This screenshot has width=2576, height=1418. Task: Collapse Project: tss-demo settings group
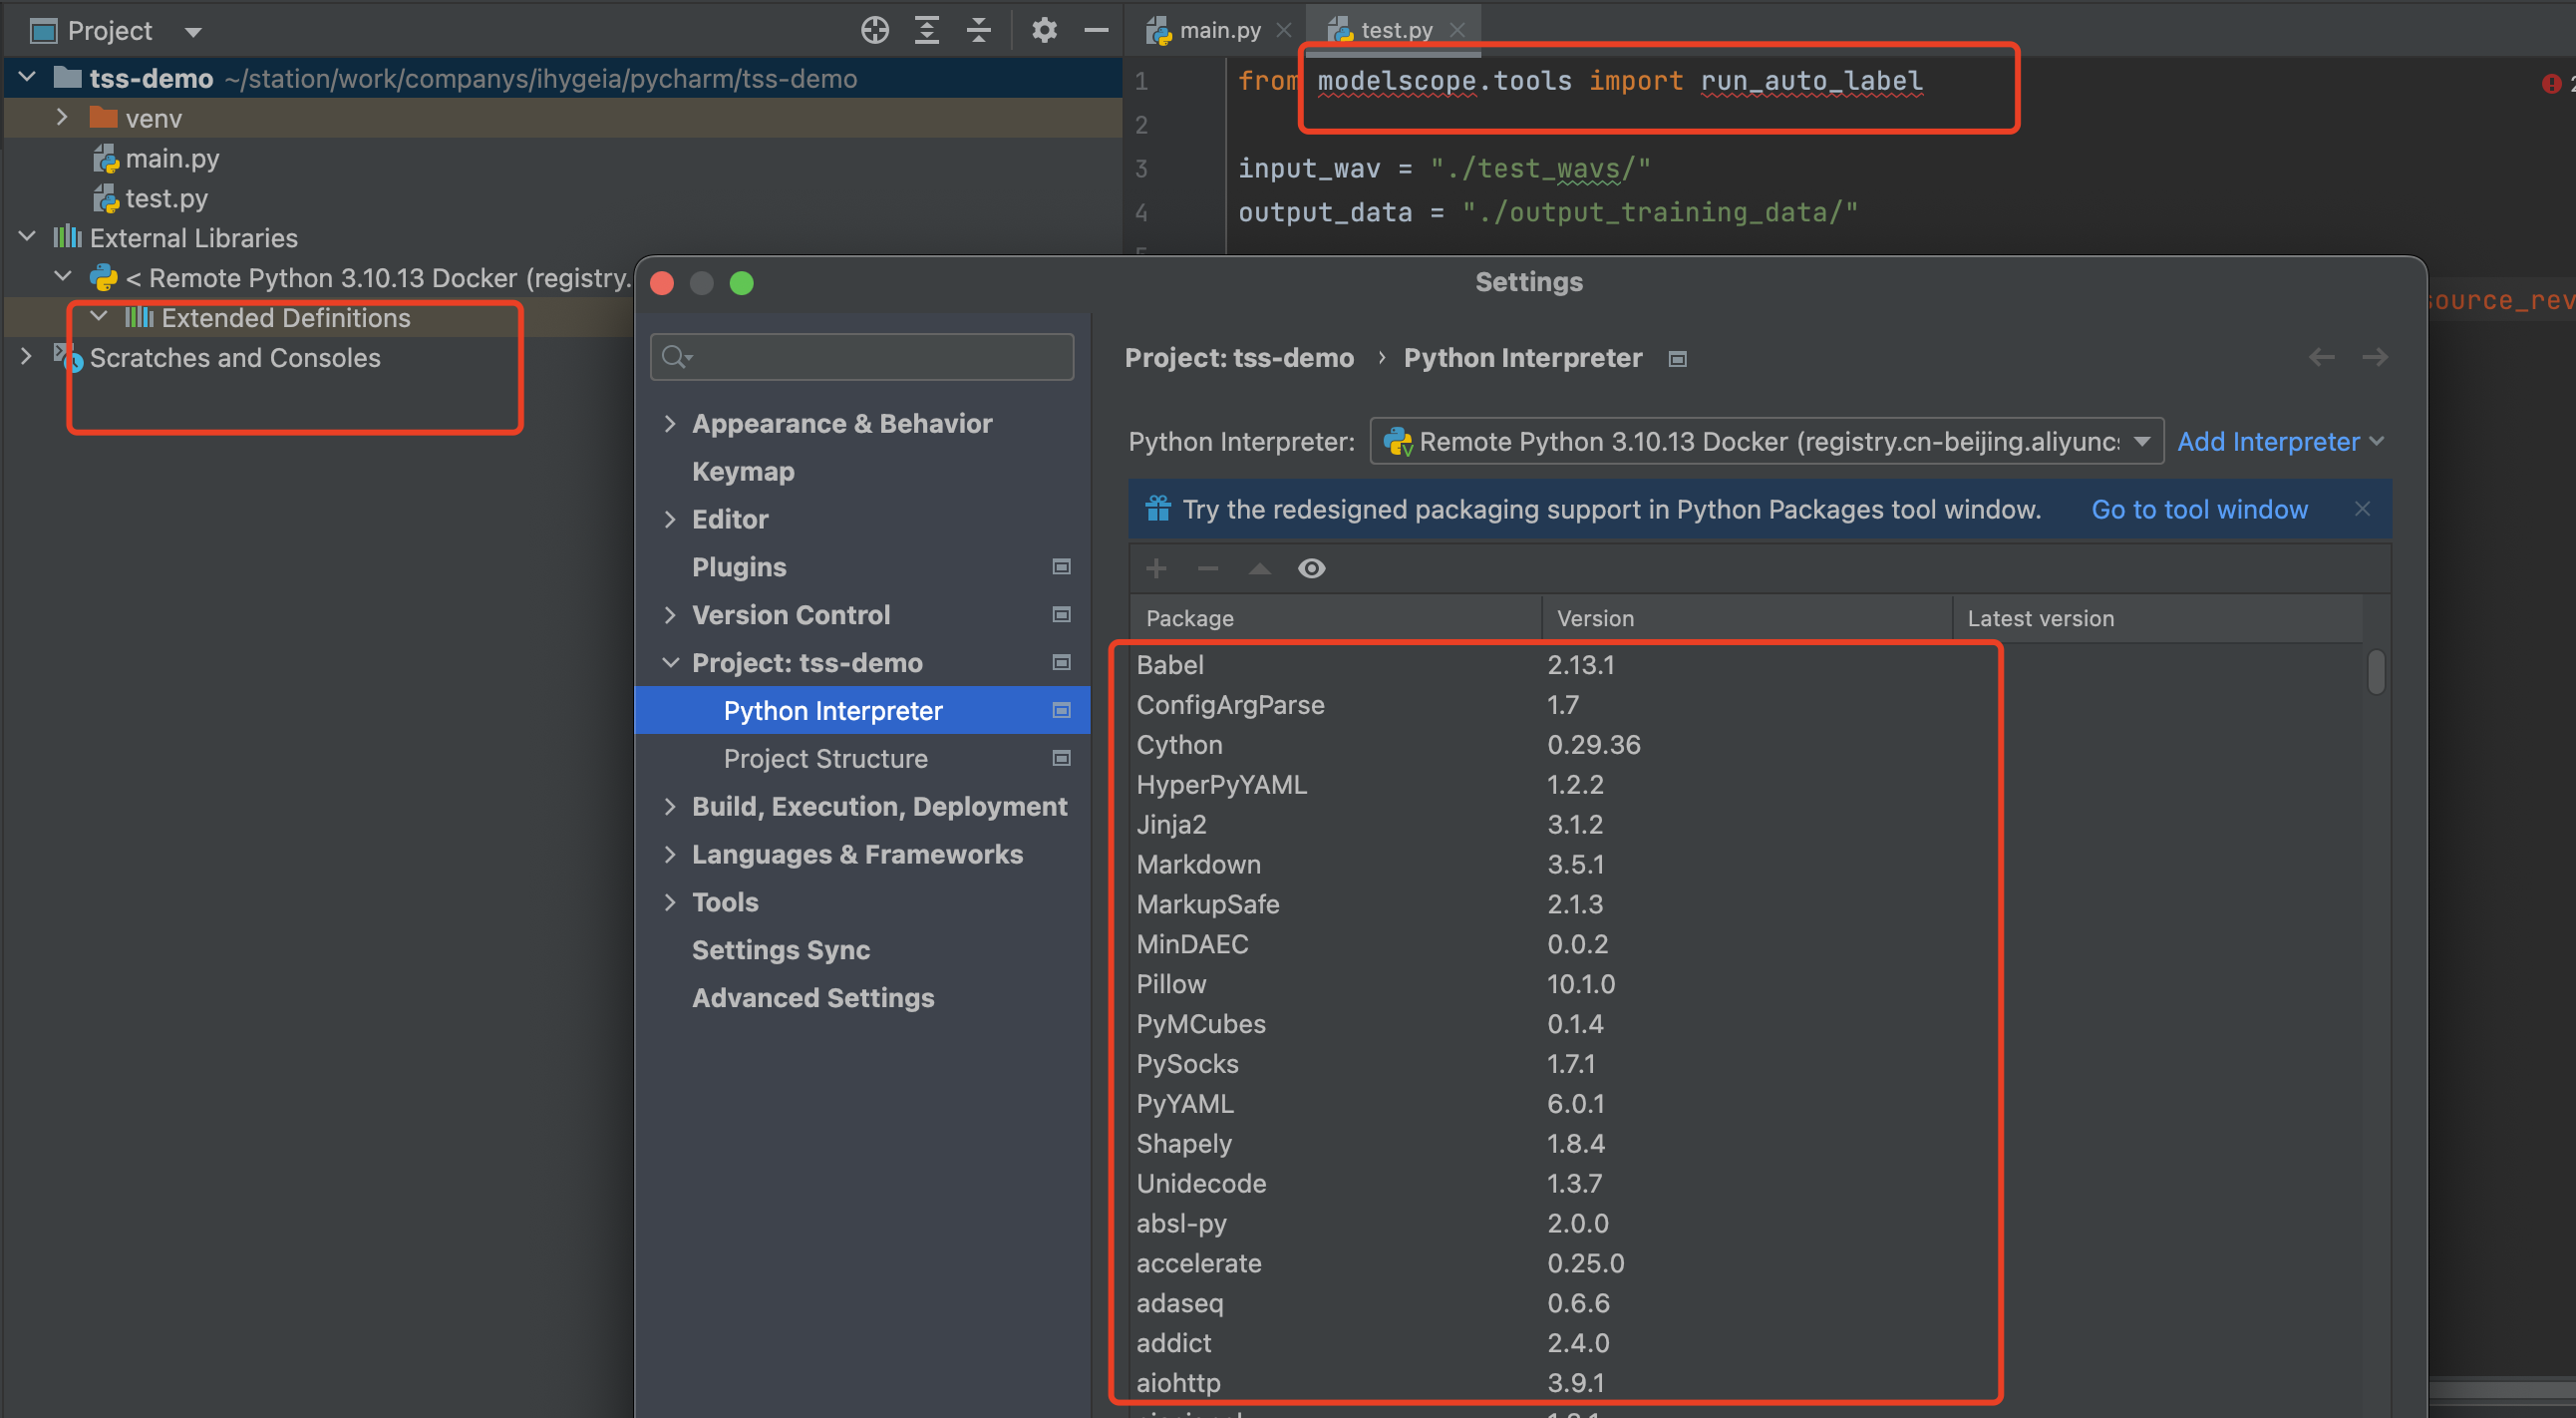click(670, 663)
